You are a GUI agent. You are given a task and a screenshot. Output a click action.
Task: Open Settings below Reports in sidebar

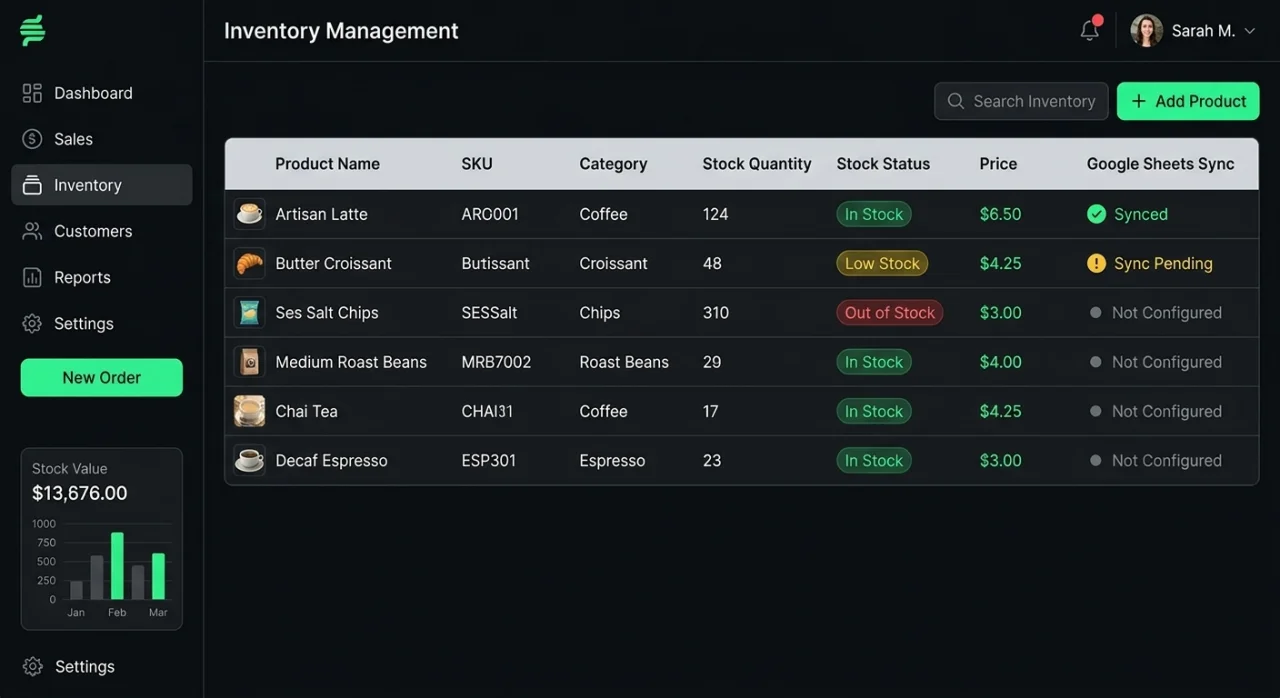pyautogui.click(x=102, y=323)
